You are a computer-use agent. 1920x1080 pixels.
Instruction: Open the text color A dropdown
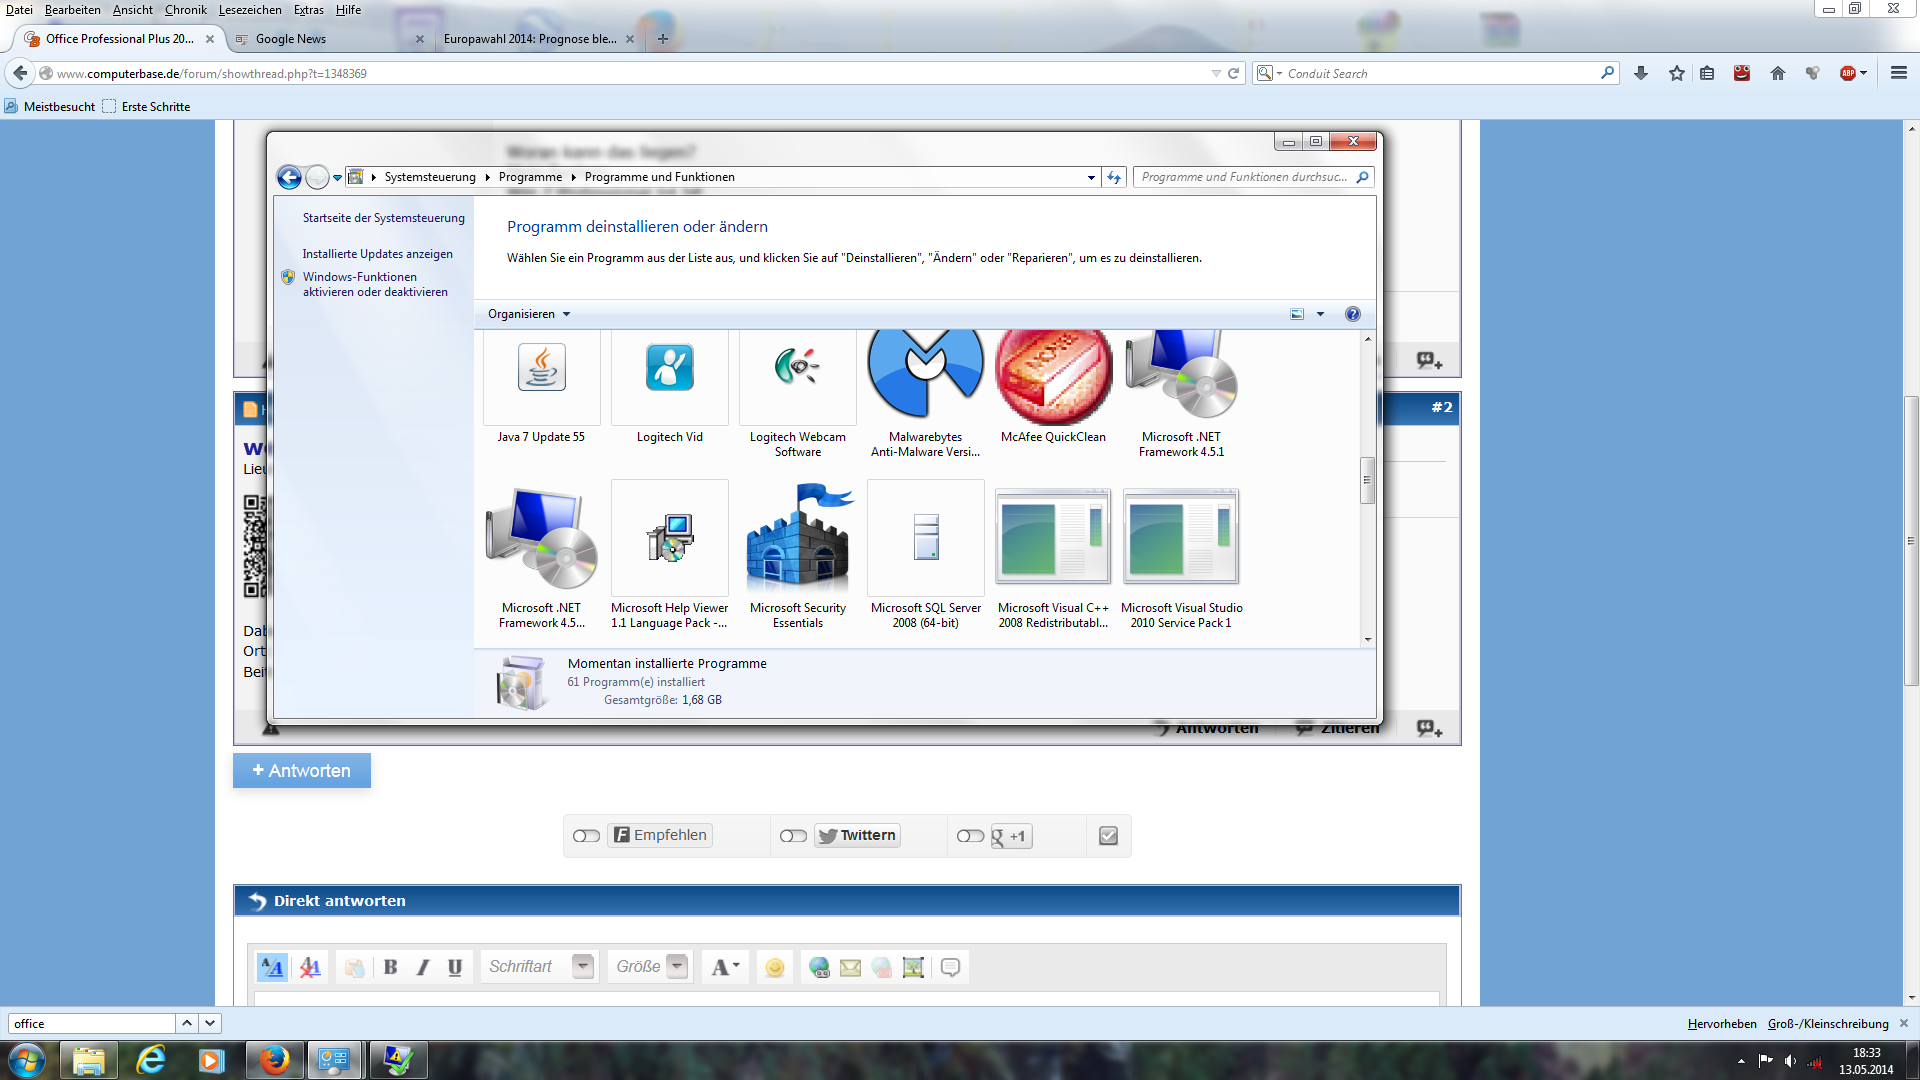(725, 967)
